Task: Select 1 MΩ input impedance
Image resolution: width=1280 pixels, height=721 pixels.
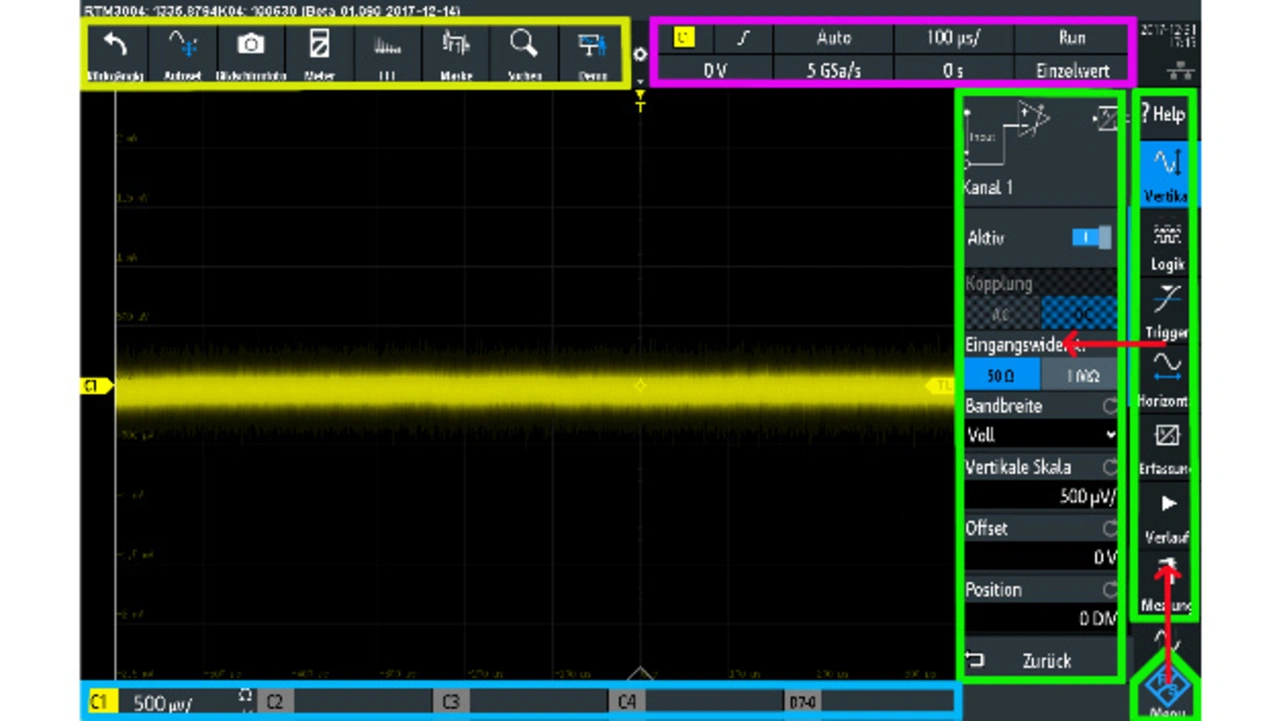Action: (x=1080, y=376)
